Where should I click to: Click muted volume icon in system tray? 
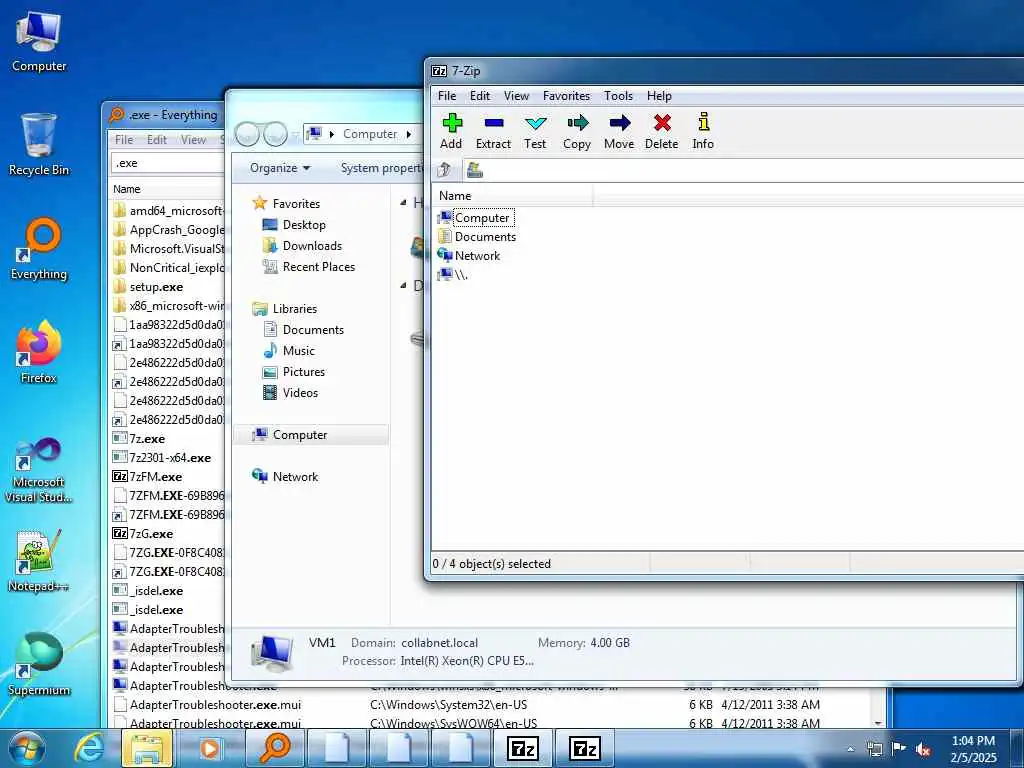click(x=923, y=749)
